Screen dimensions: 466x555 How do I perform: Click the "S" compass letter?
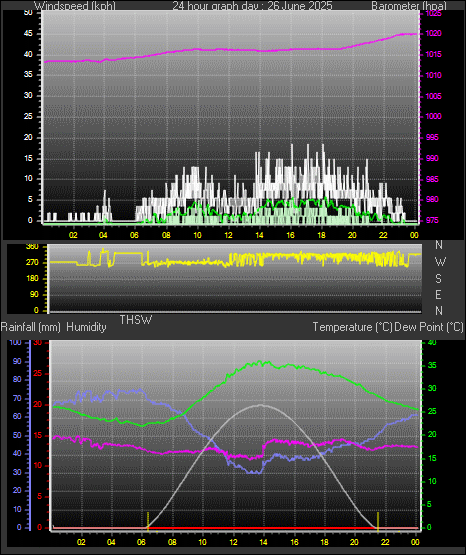click(438, 279)
